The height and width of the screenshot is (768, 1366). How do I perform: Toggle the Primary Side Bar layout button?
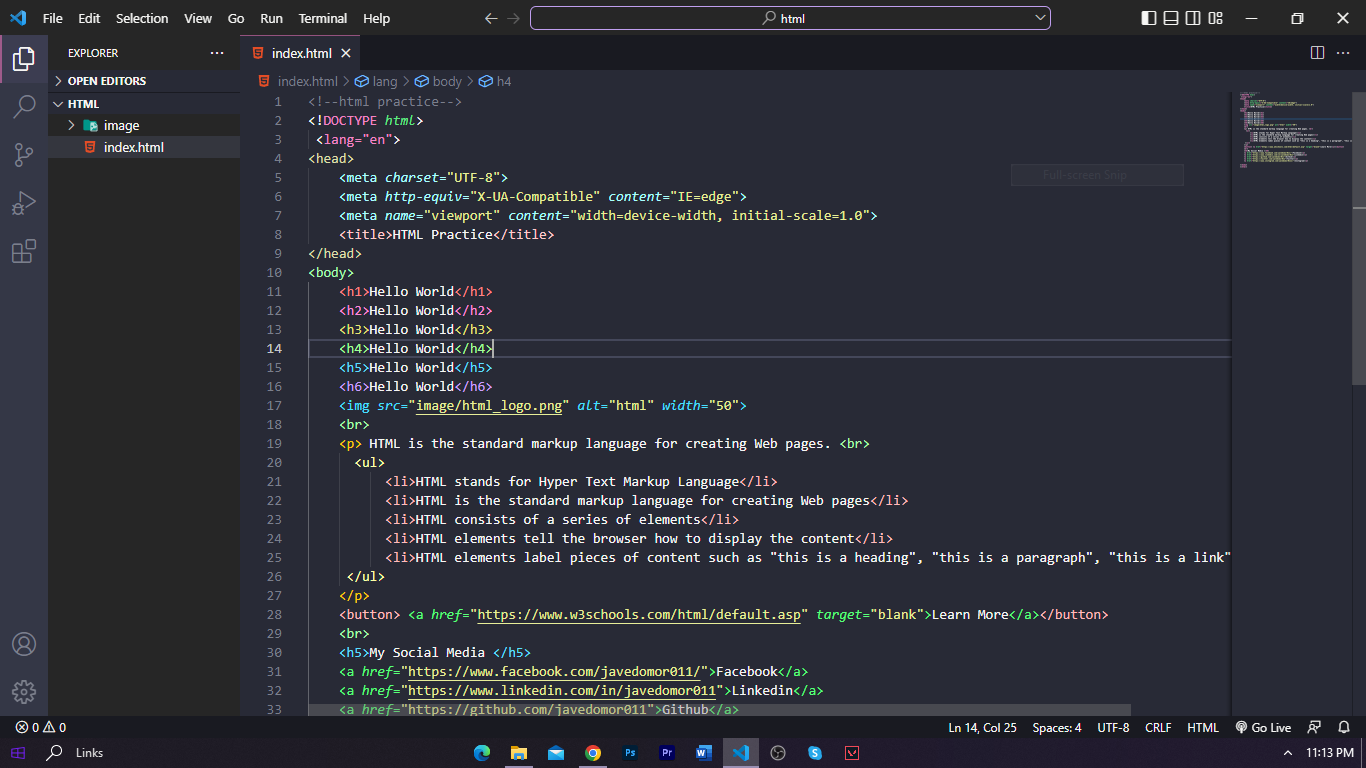coord(1148,18)
